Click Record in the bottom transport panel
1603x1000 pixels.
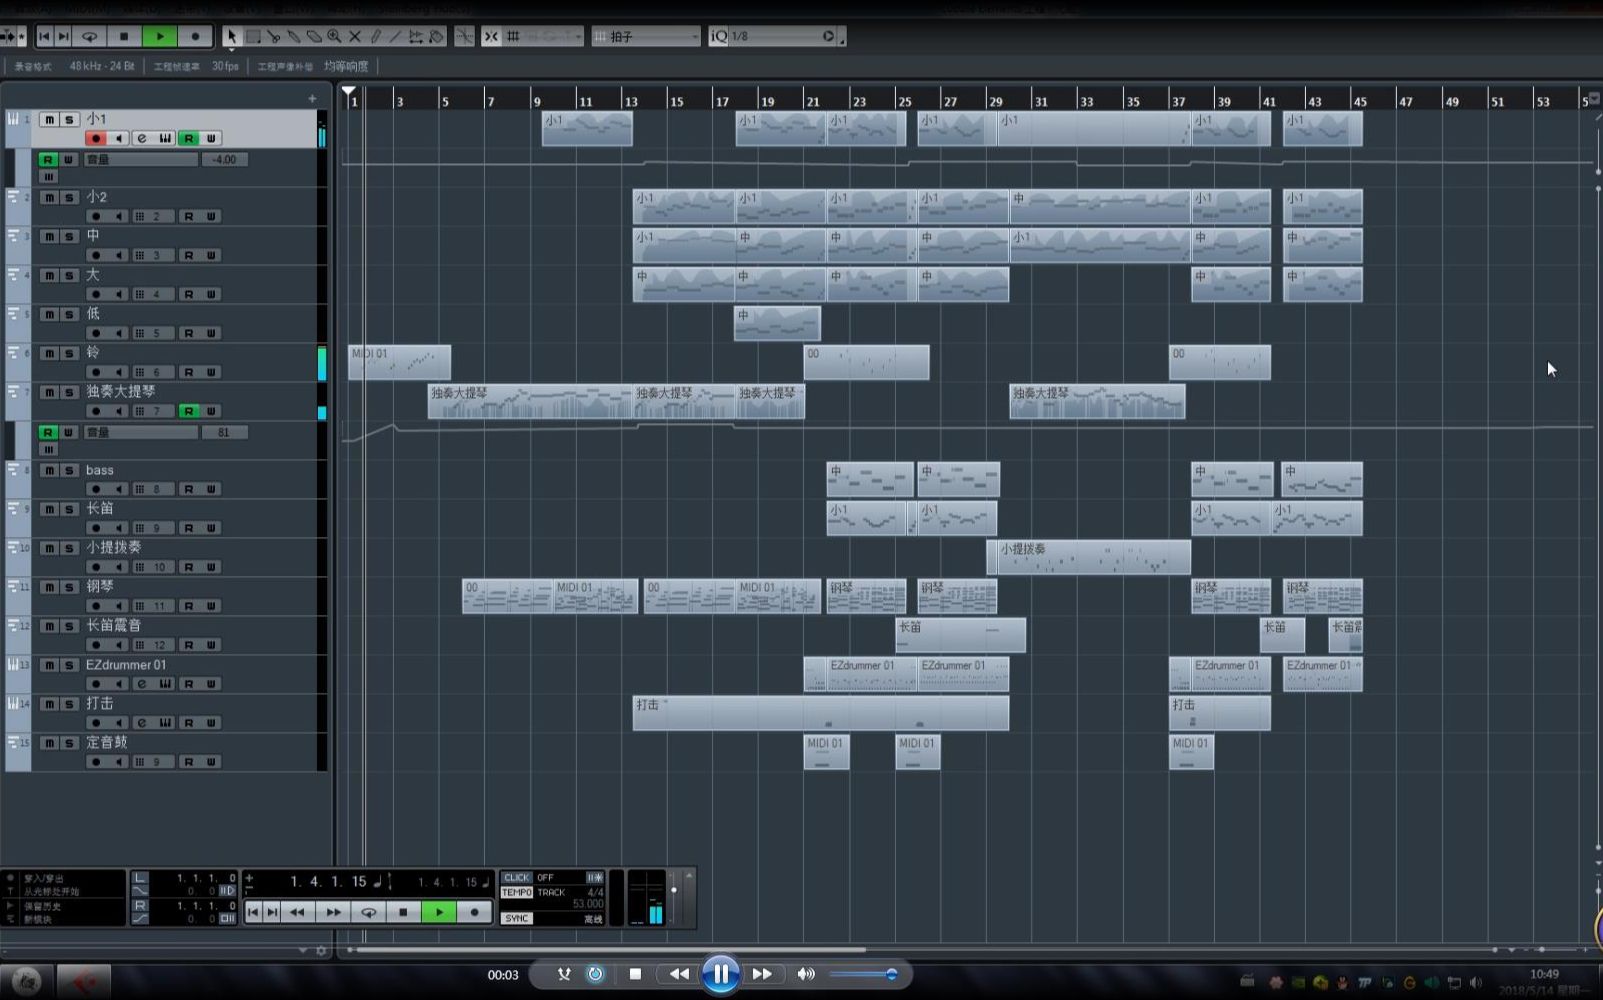pos(474,912)
